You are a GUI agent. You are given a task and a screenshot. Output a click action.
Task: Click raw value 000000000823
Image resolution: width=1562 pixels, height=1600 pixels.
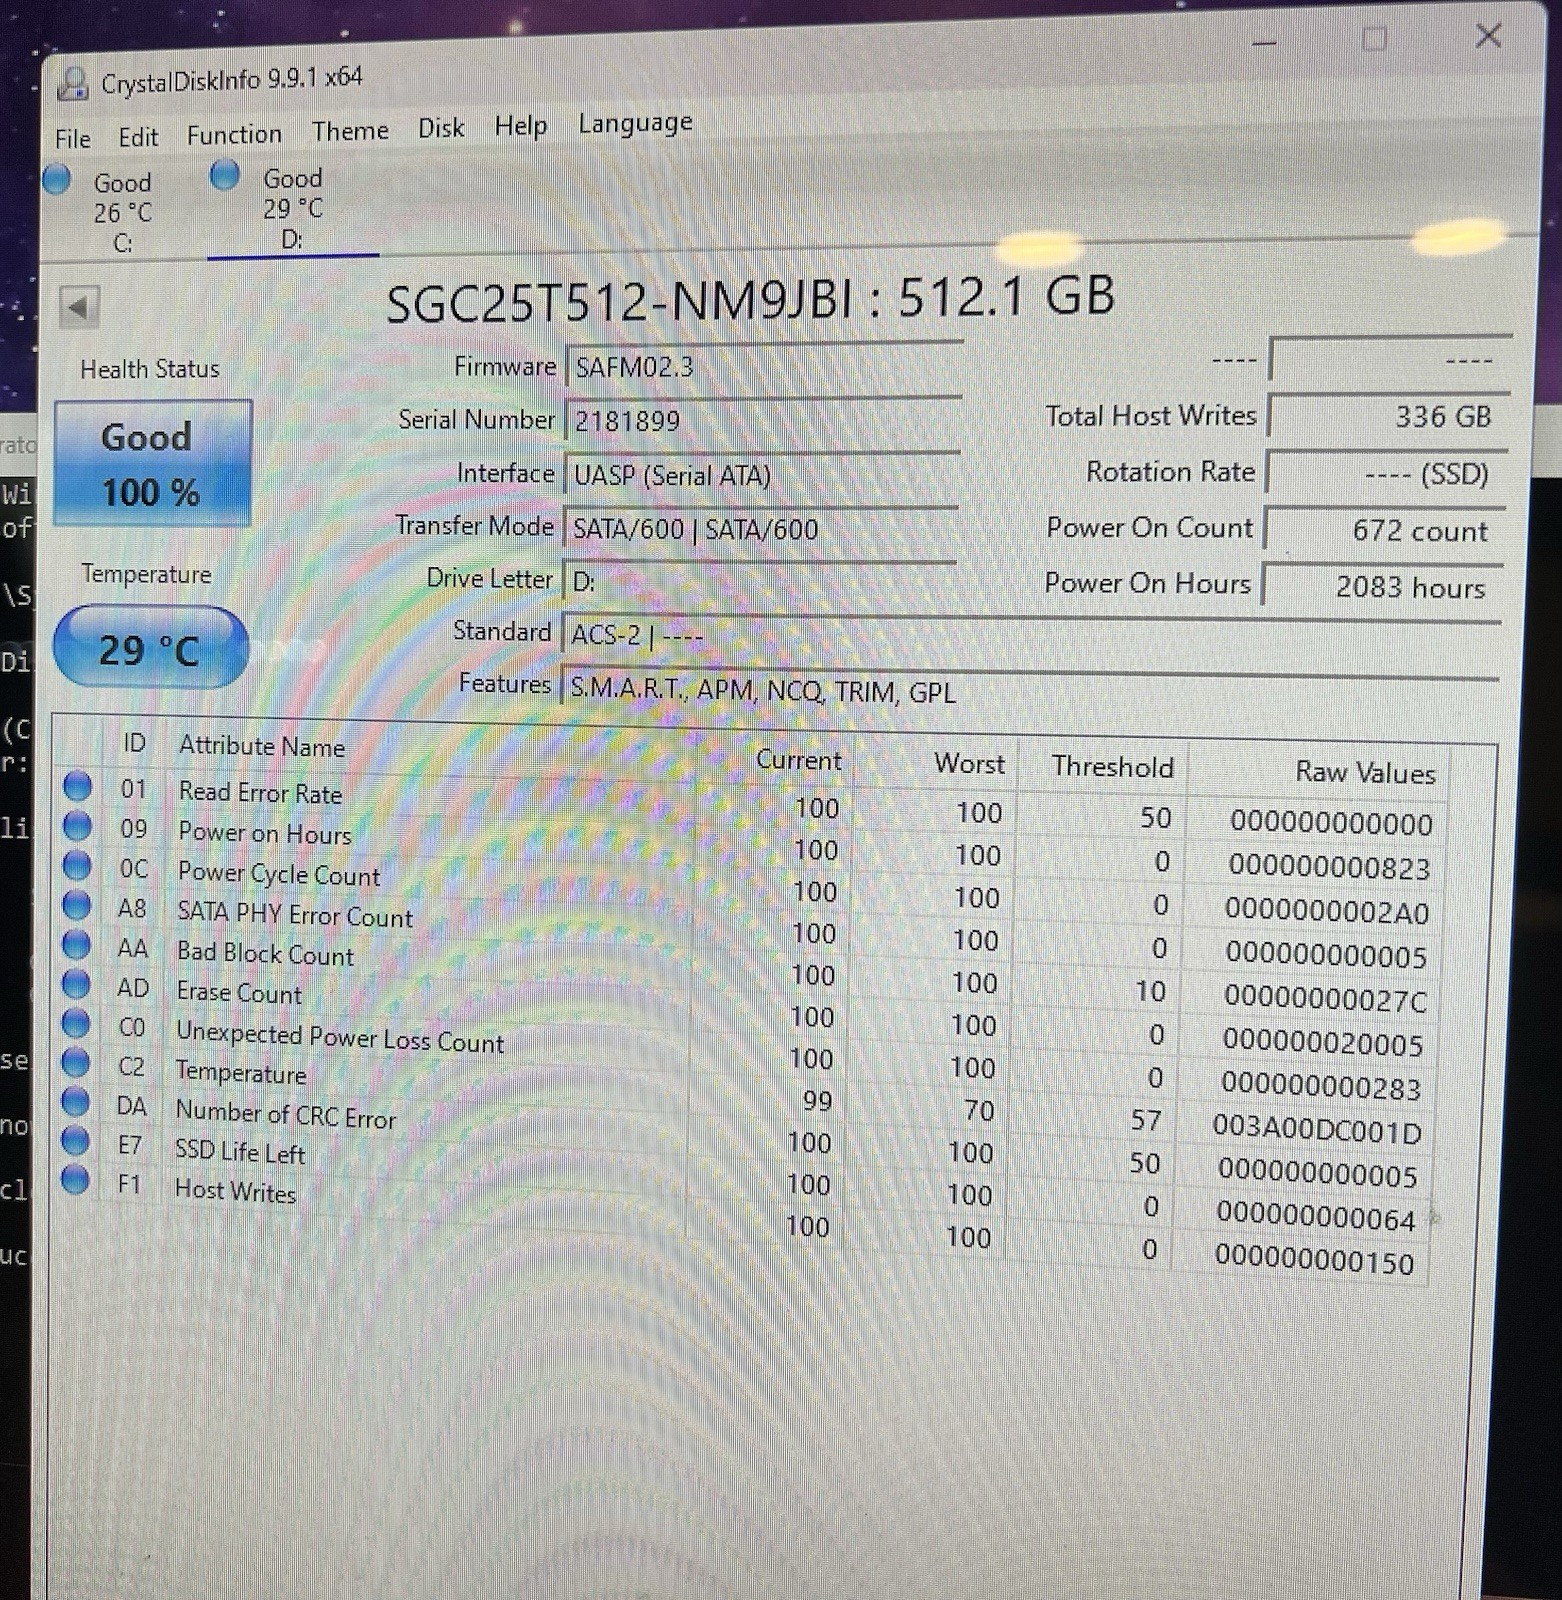click(1329, 866)
